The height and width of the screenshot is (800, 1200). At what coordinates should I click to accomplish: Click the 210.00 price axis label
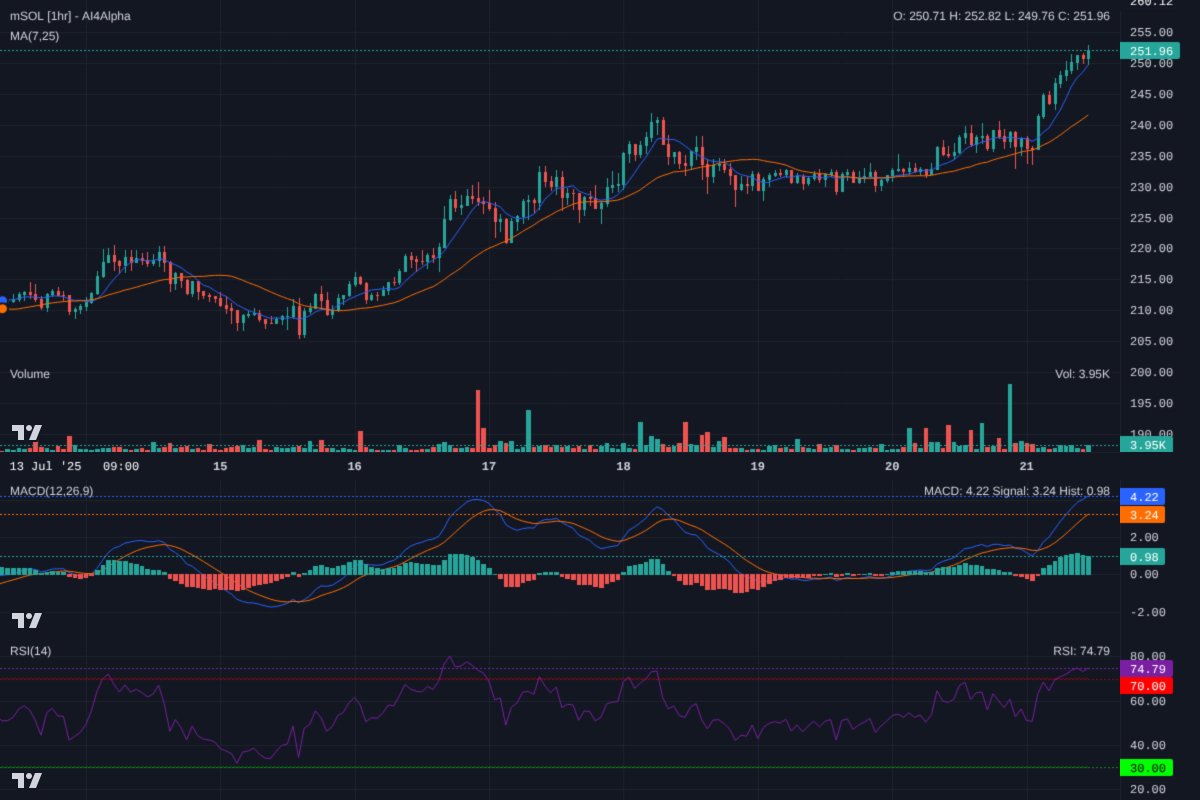coord(1151,311)
